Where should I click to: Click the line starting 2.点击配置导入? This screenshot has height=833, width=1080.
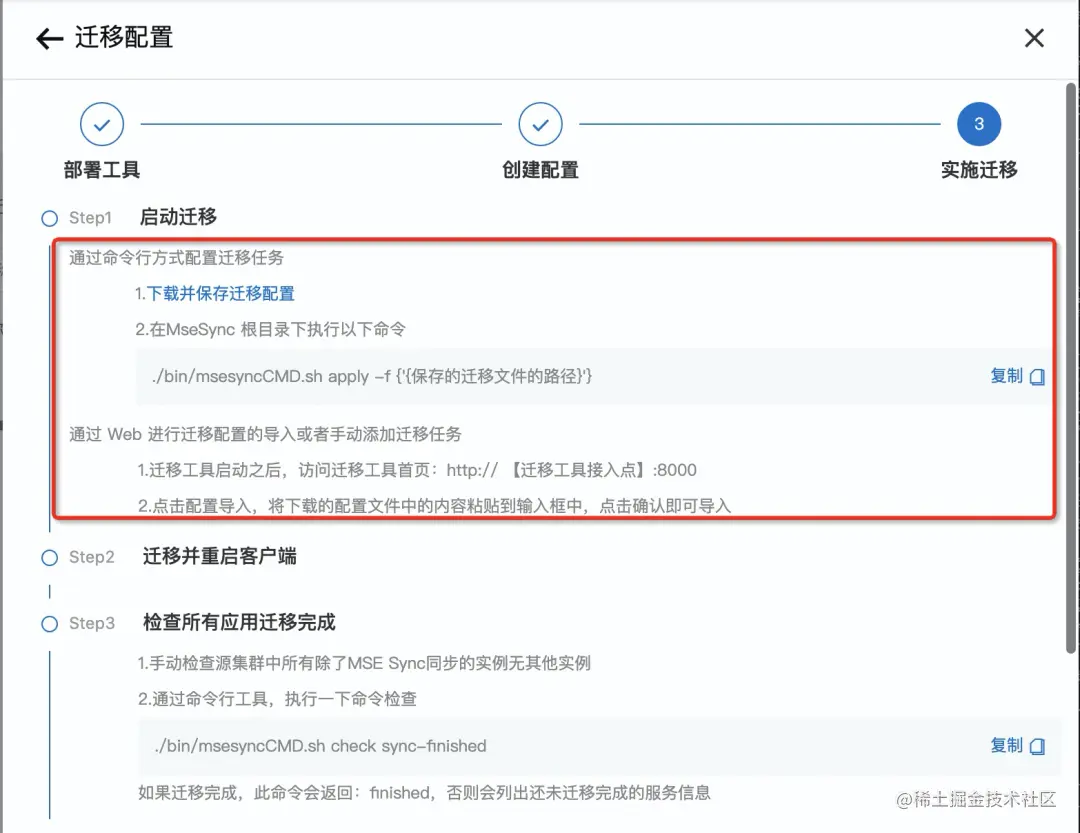click(x=434, y=506)
